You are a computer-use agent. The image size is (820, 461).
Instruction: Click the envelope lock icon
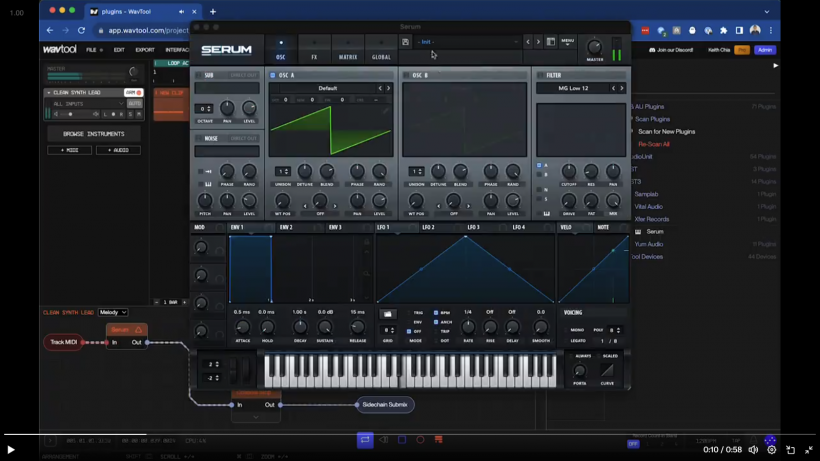367,242
